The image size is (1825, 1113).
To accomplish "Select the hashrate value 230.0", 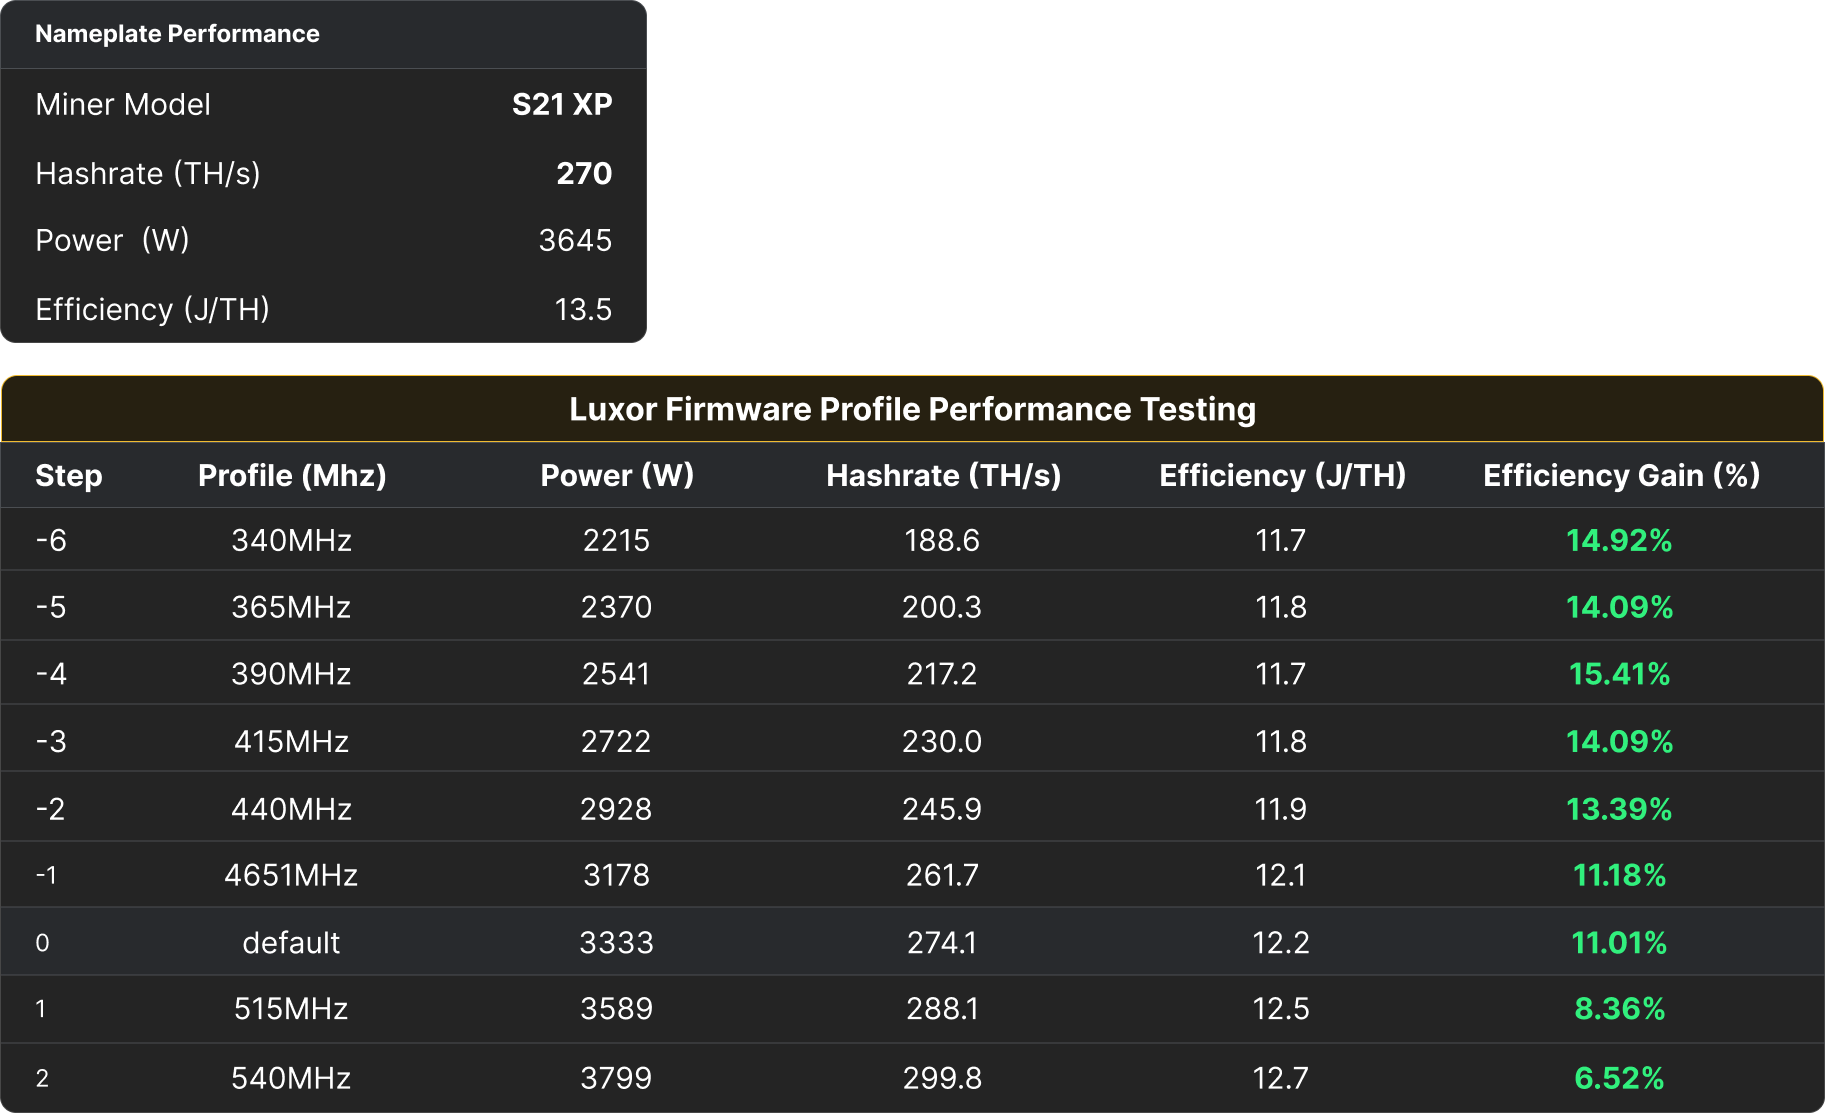I will [x=942, y=741].
